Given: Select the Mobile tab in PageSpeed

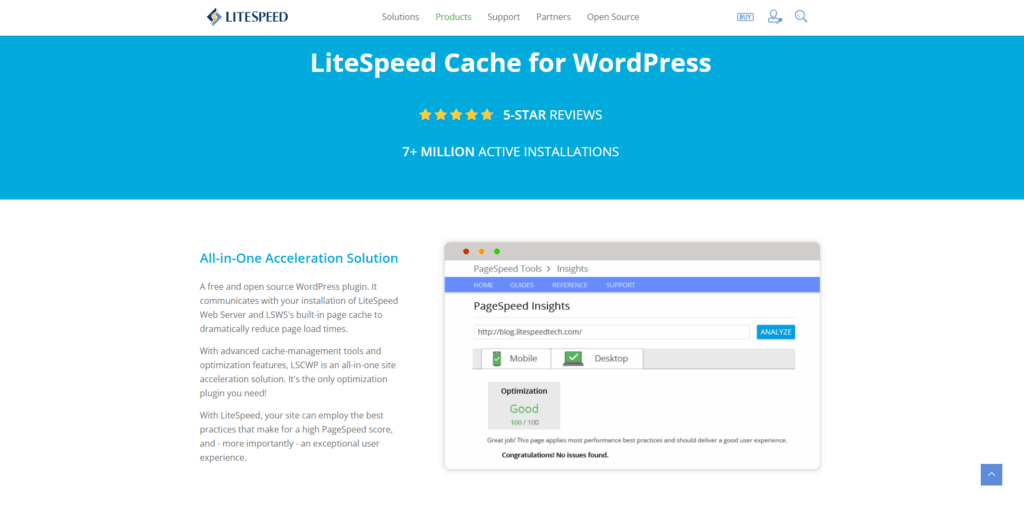Looking at the screenshot, I should (x=516, y=358).
